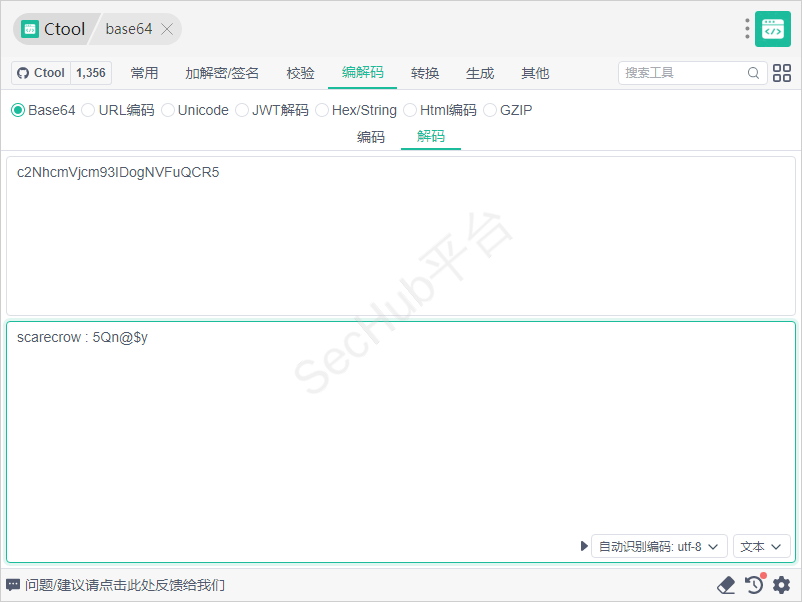Open the three-dot options menu
The width and height of the screenshot is (802, 602).
[x=747, y=29]
